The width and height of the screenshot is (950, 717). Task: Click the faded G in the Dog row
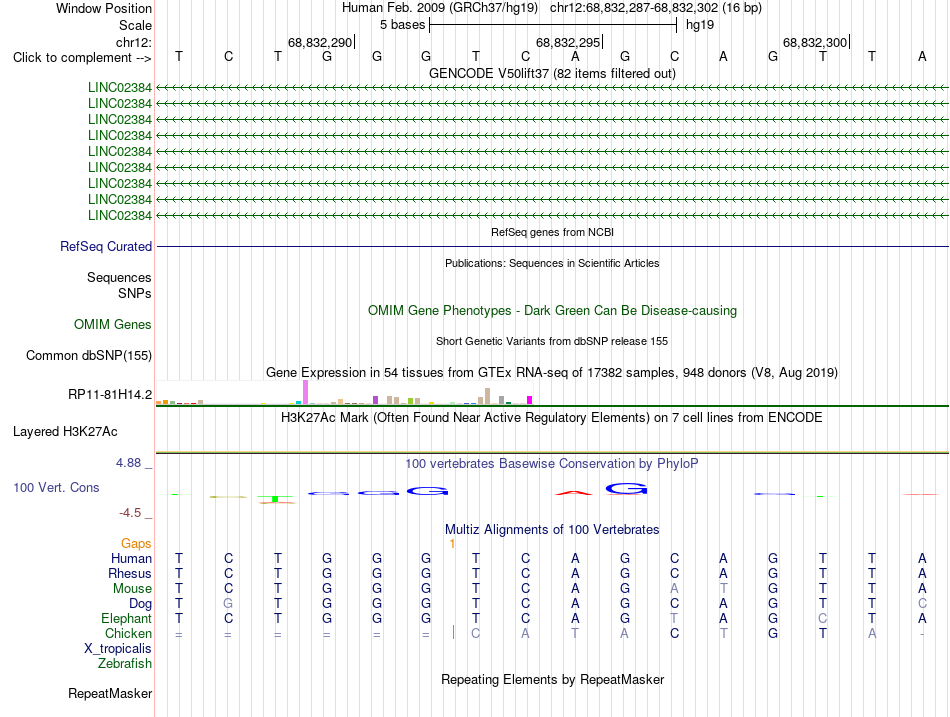coord(228,604)
